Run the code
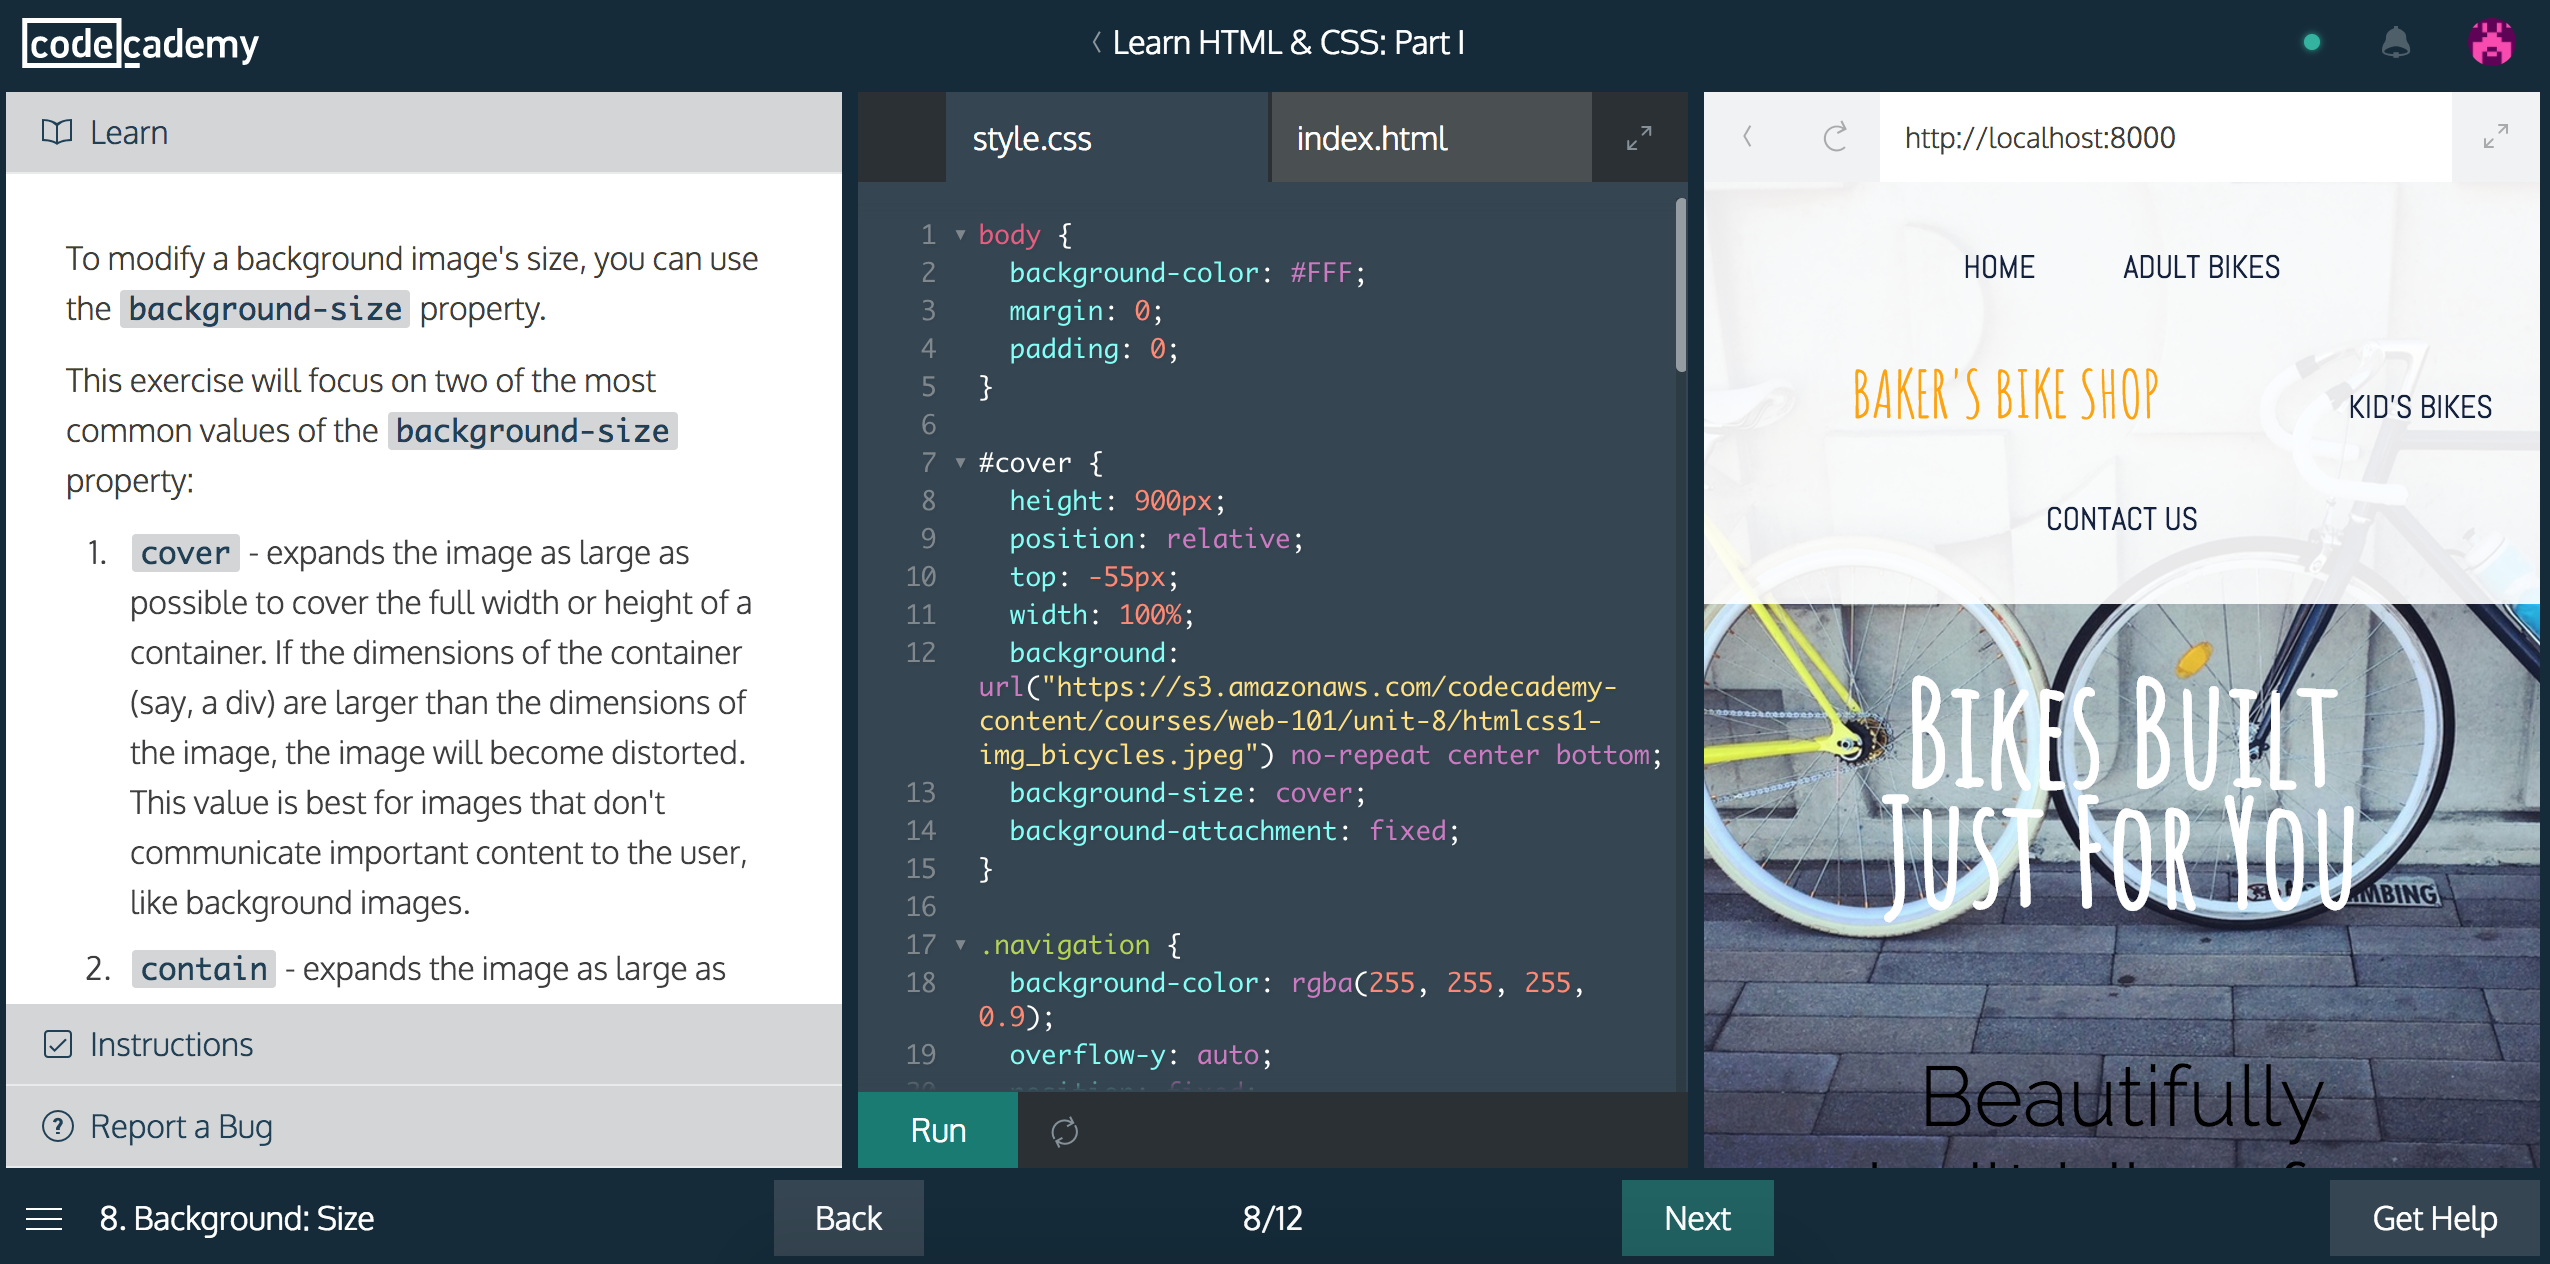This screenshot has height=1264, width=2550. click(938, 1130)
